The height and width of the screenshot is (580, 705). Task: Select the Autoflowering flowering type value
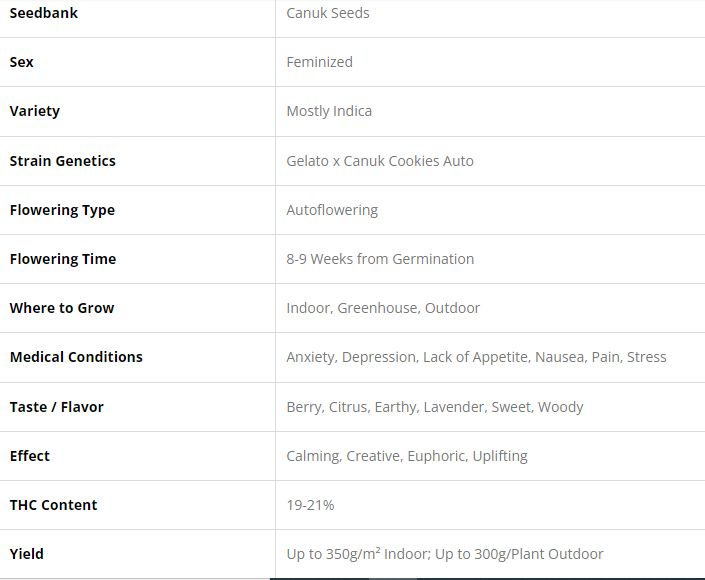tap(332, 210)
